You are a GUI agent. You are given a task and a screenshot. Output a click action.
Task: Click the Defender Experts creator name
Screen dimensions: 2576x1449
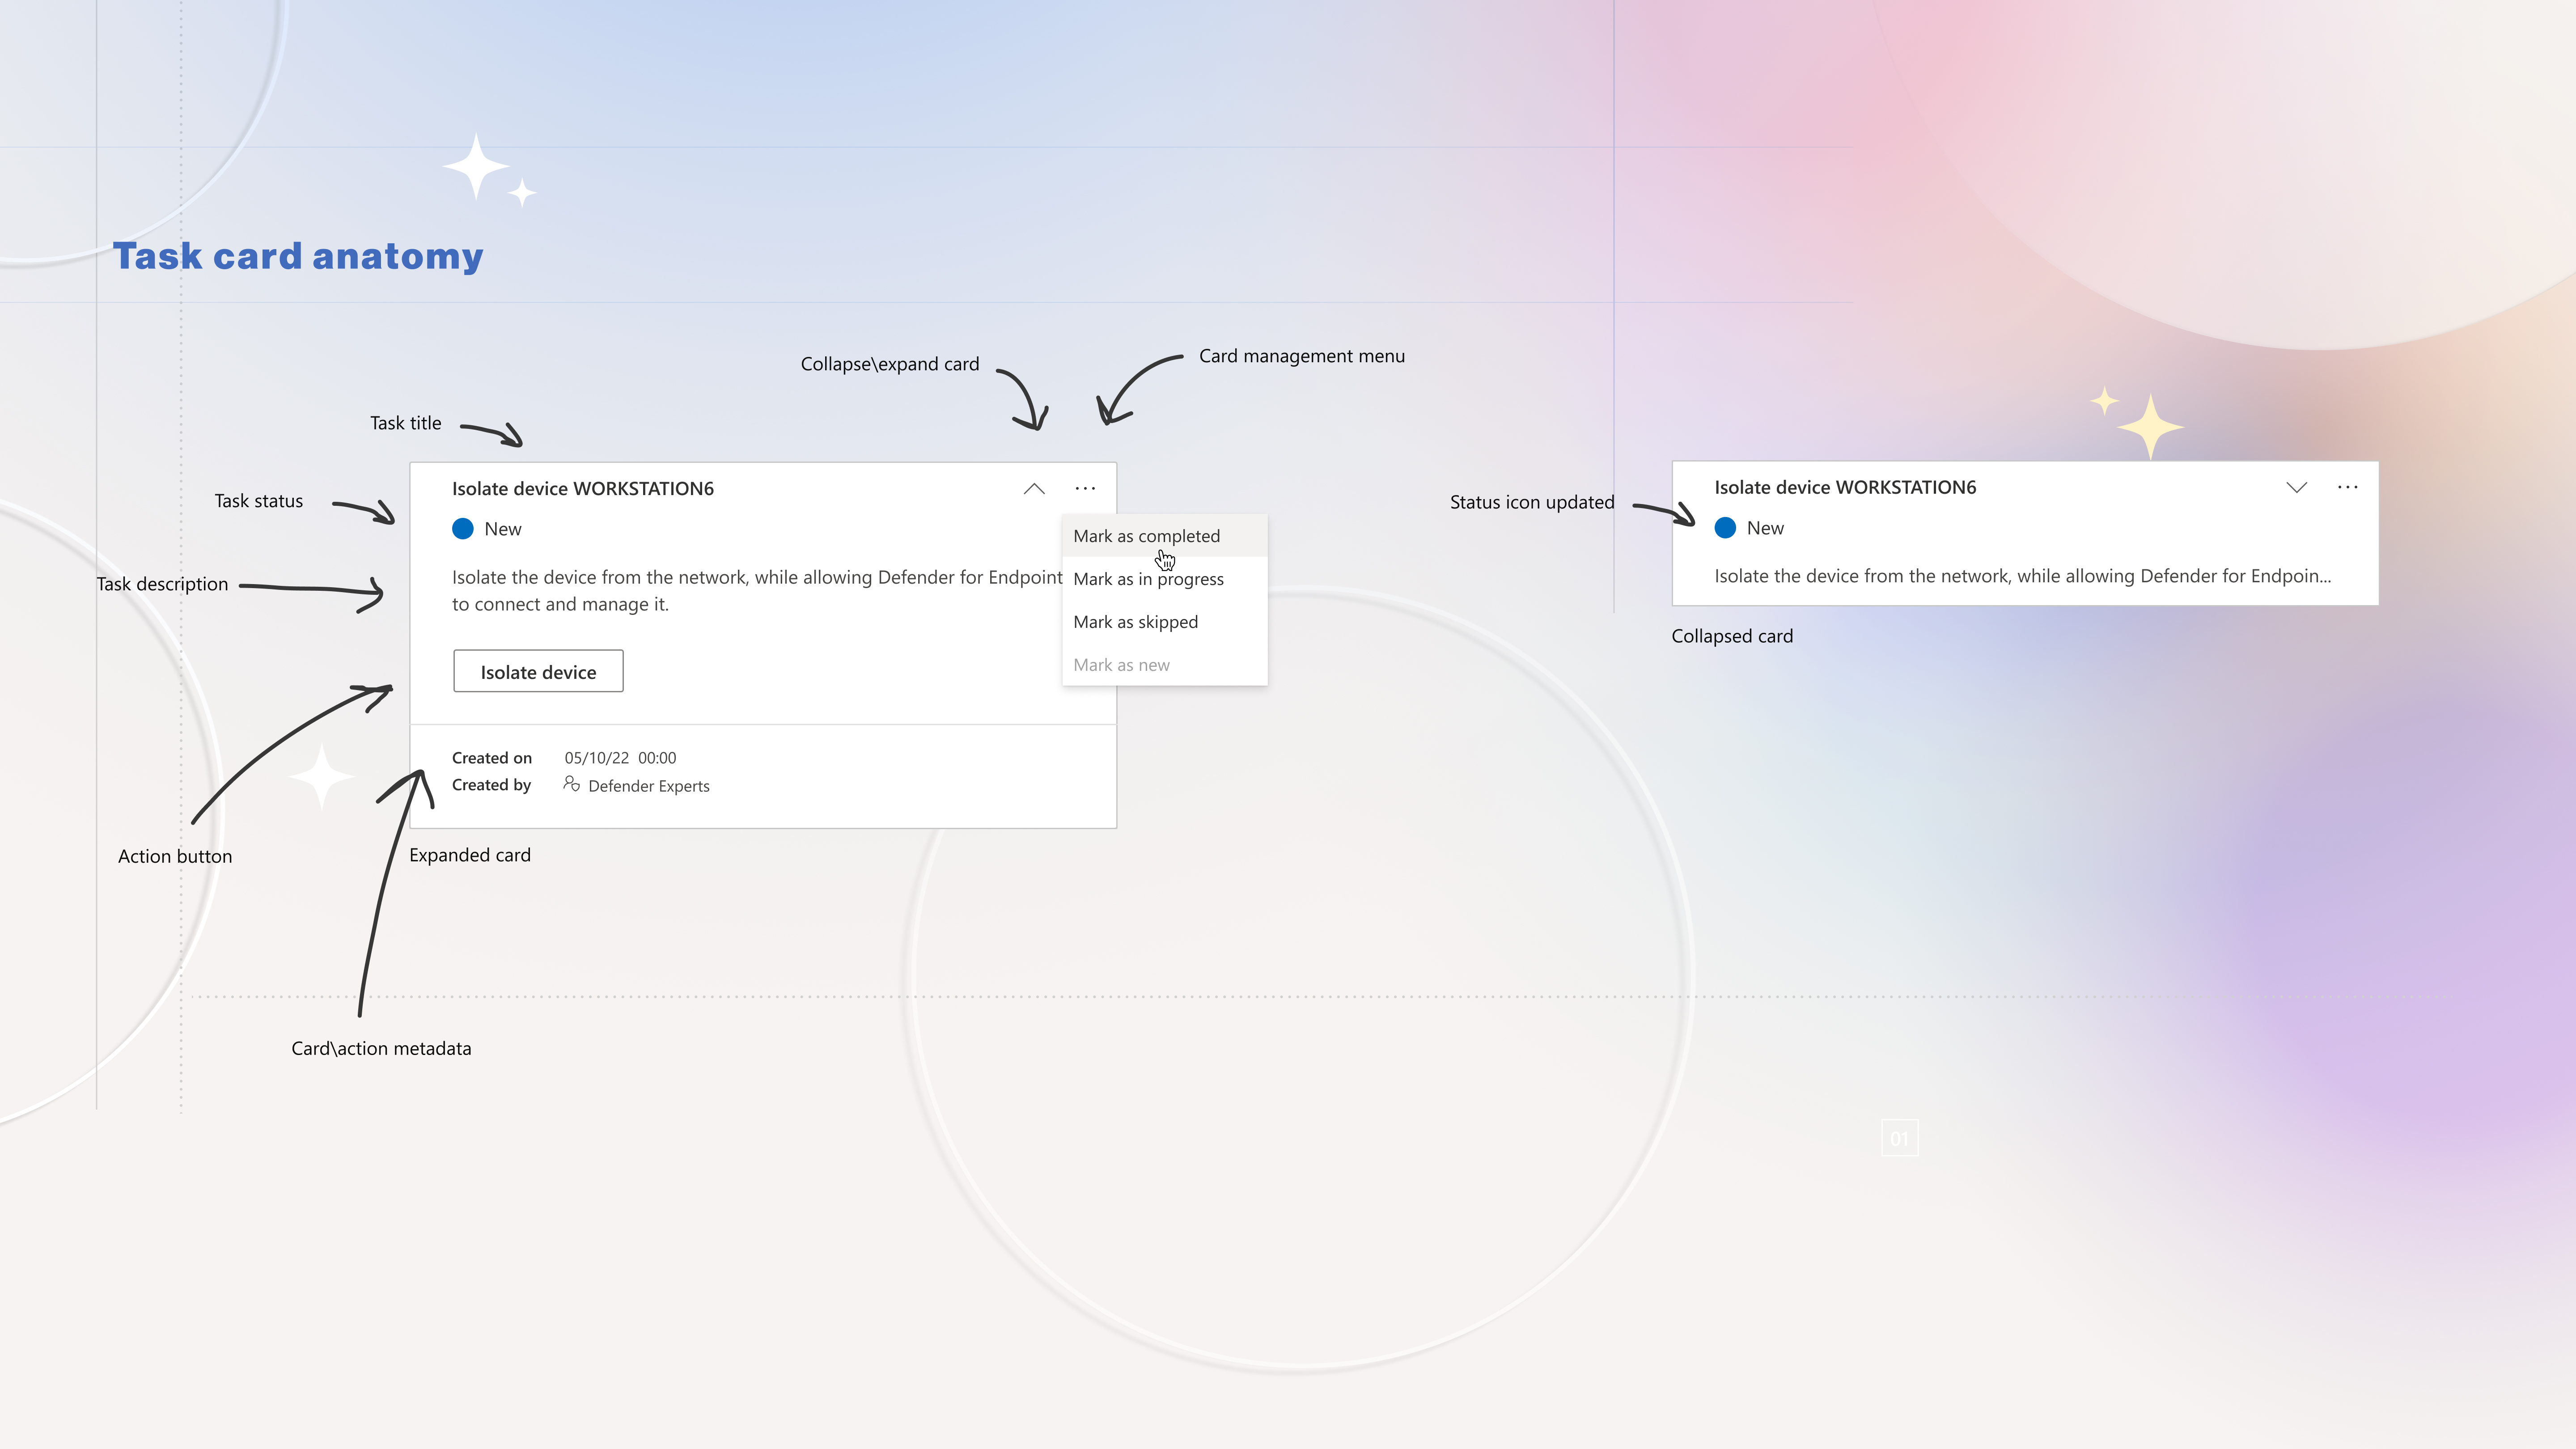pos(649,786)
